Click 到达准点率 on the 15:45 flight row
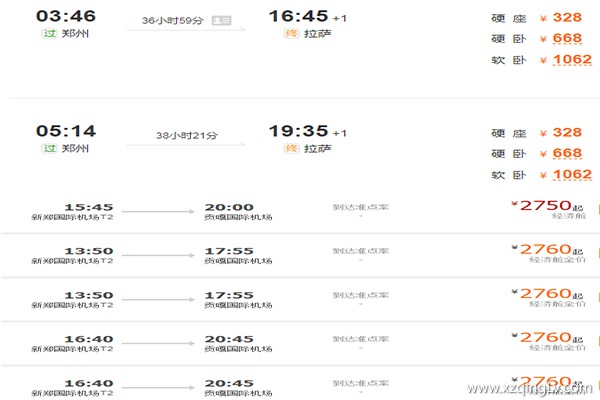This screenshot has height=400, width=600. [x=360, y=208]
